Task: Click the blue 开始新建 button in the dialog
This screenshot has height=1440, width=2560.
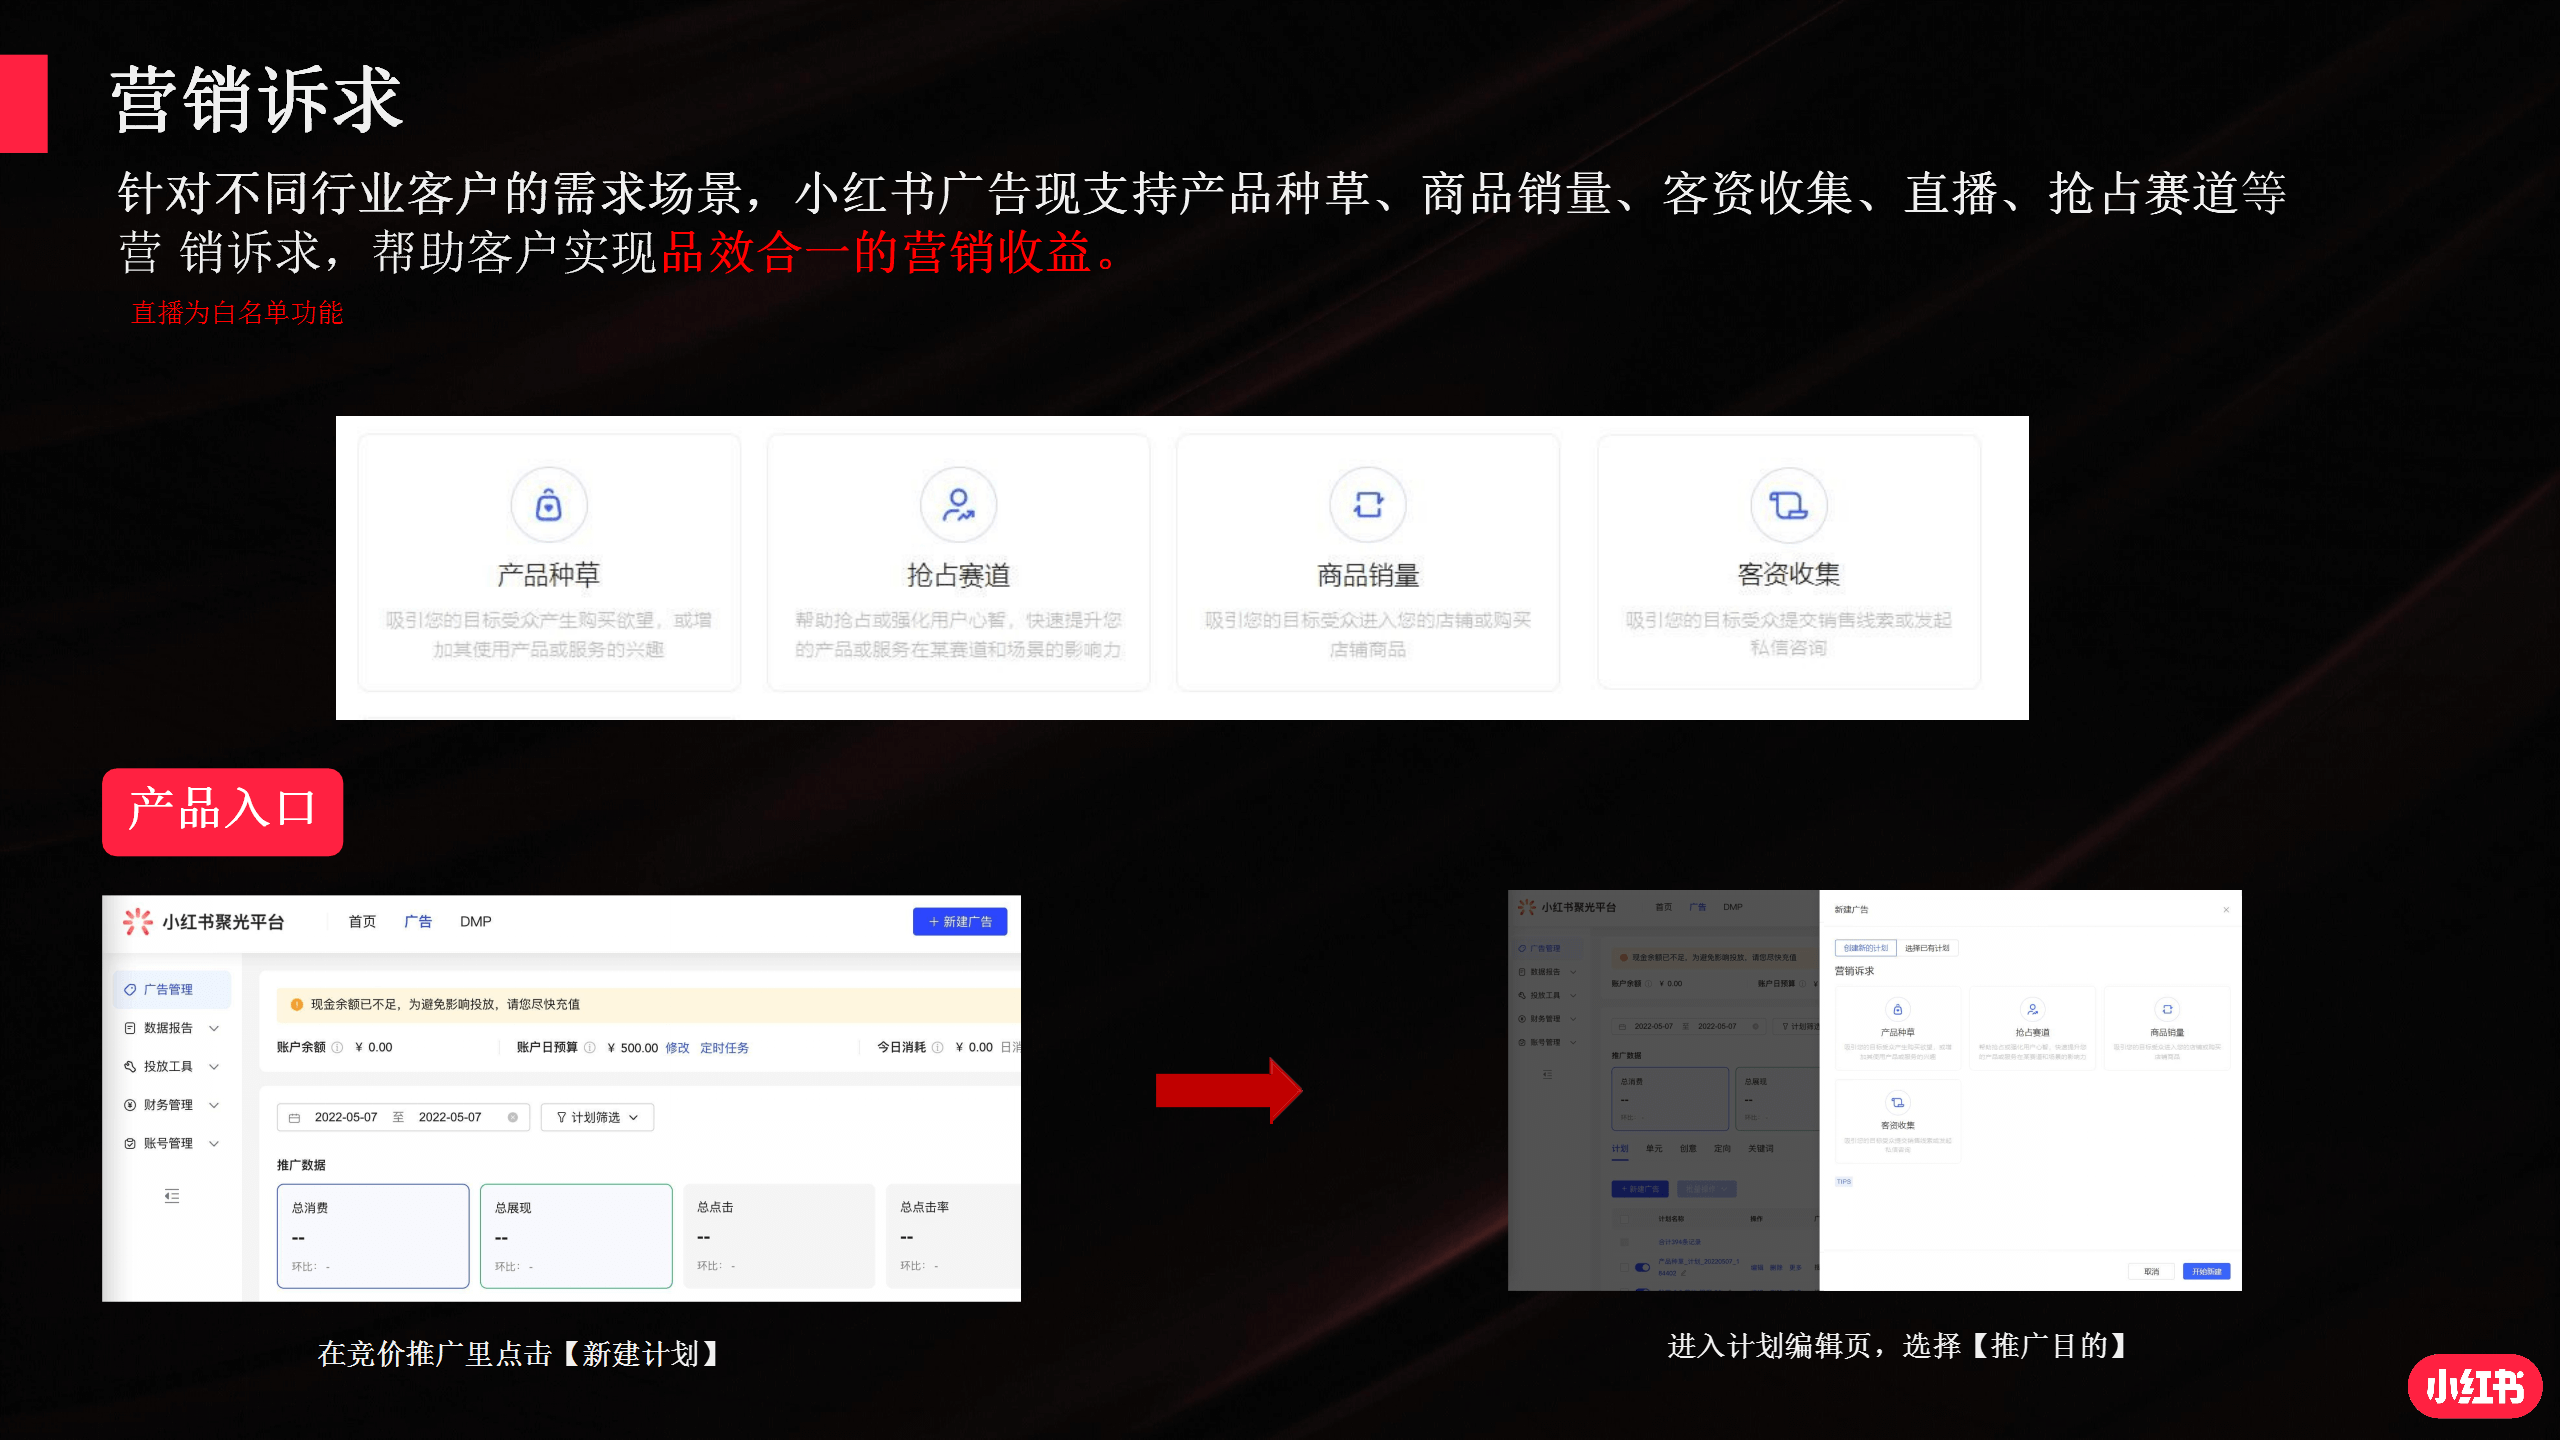Action: [x=2206, y=1272]
